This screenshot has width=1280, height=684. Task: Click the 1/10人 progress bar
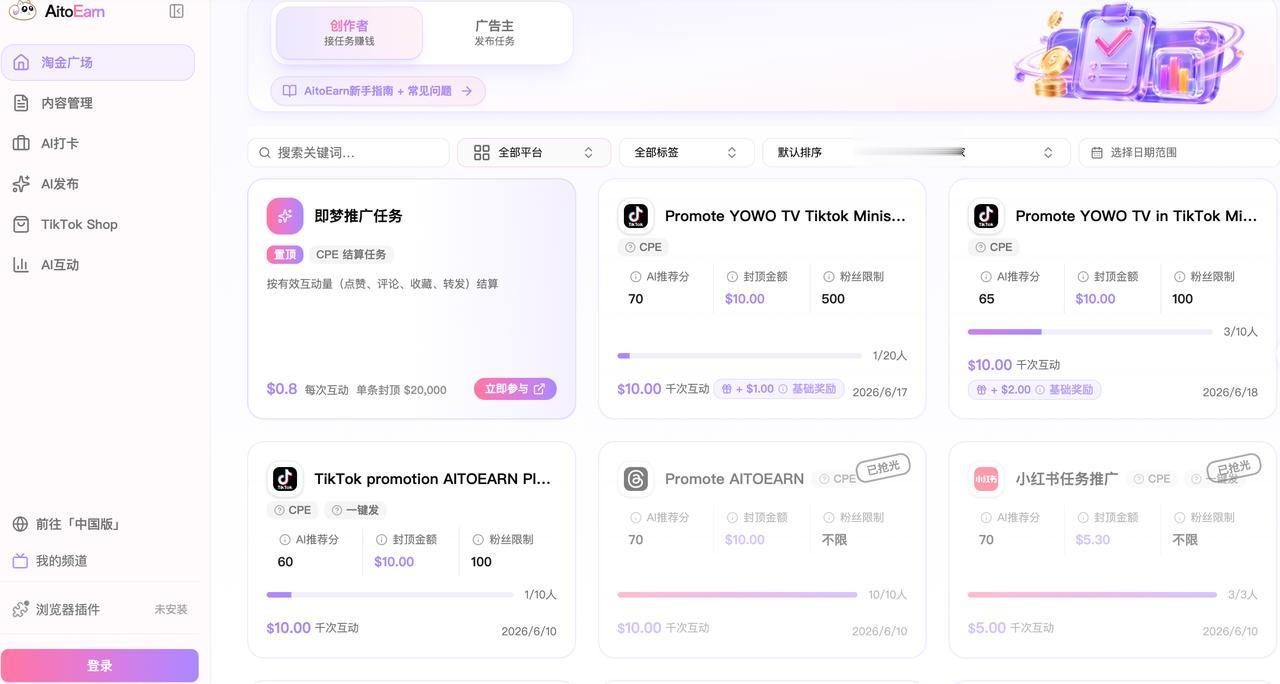pos(390,594)
